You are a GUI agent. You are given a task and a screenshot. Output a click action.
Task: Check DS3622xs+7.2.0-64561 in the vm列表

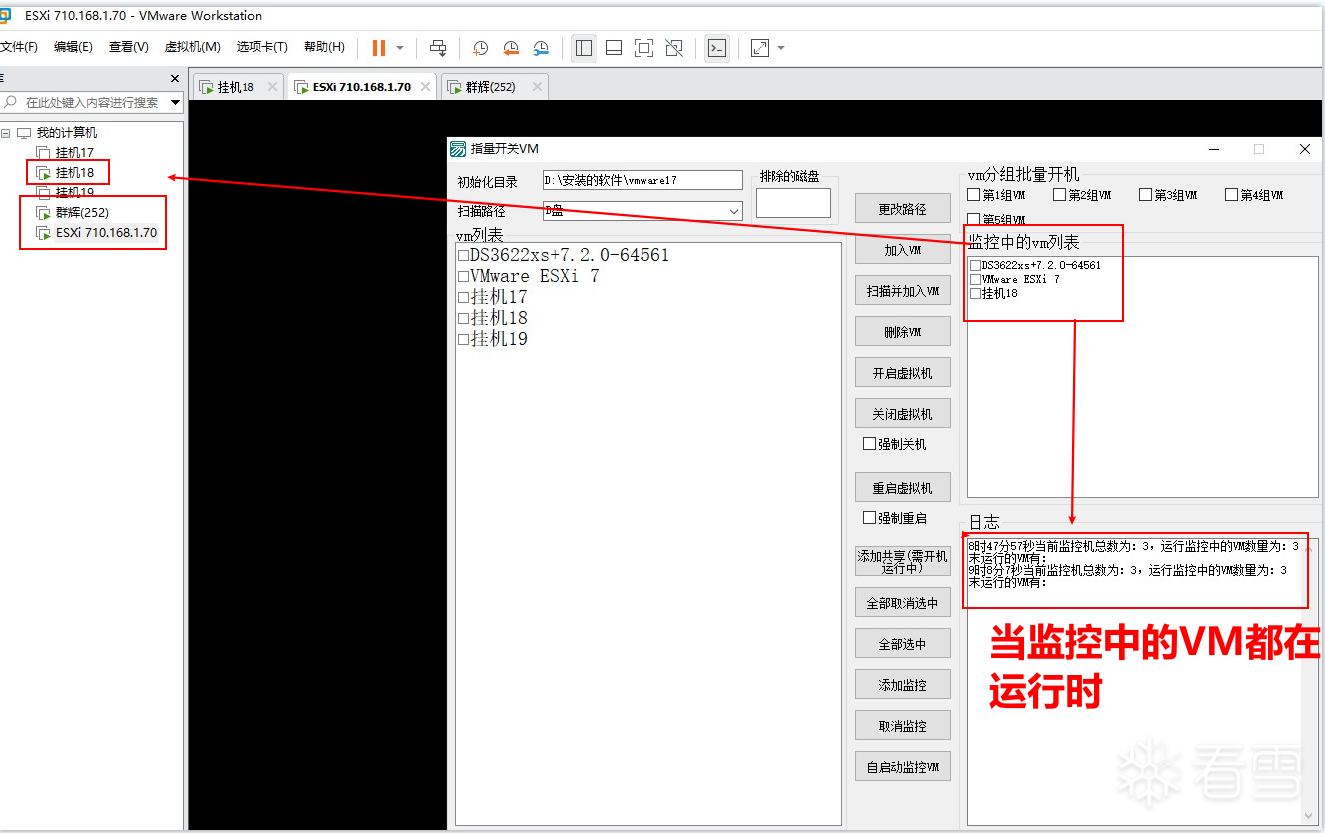coord(464,255)
